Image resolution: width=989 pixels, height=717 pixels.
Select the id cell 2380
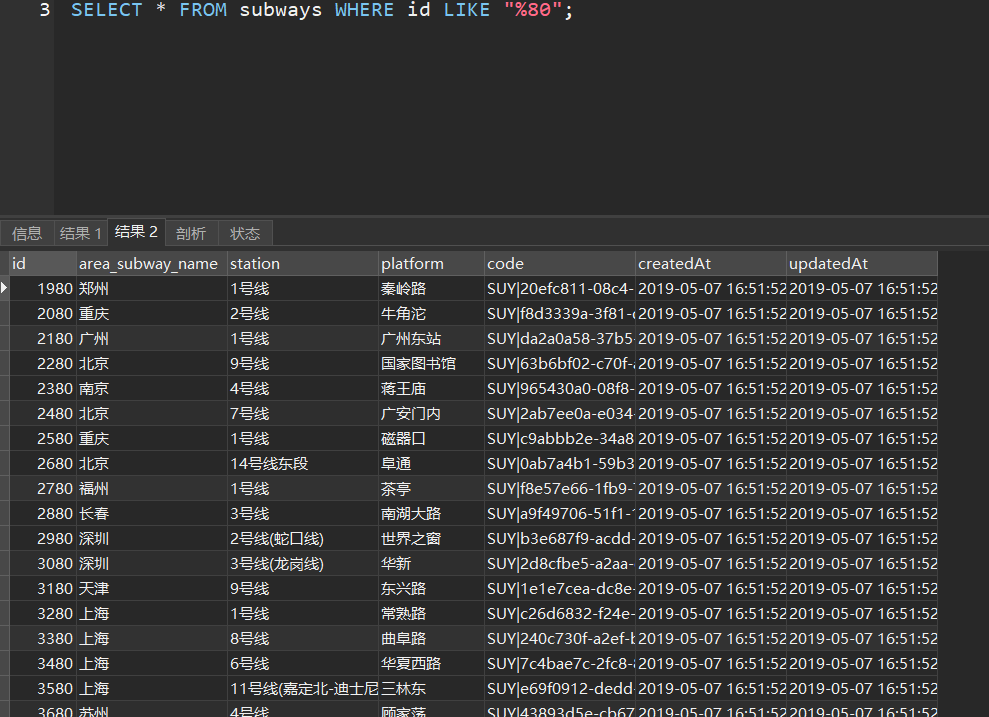pyautogui.click(x=43, y=388)
